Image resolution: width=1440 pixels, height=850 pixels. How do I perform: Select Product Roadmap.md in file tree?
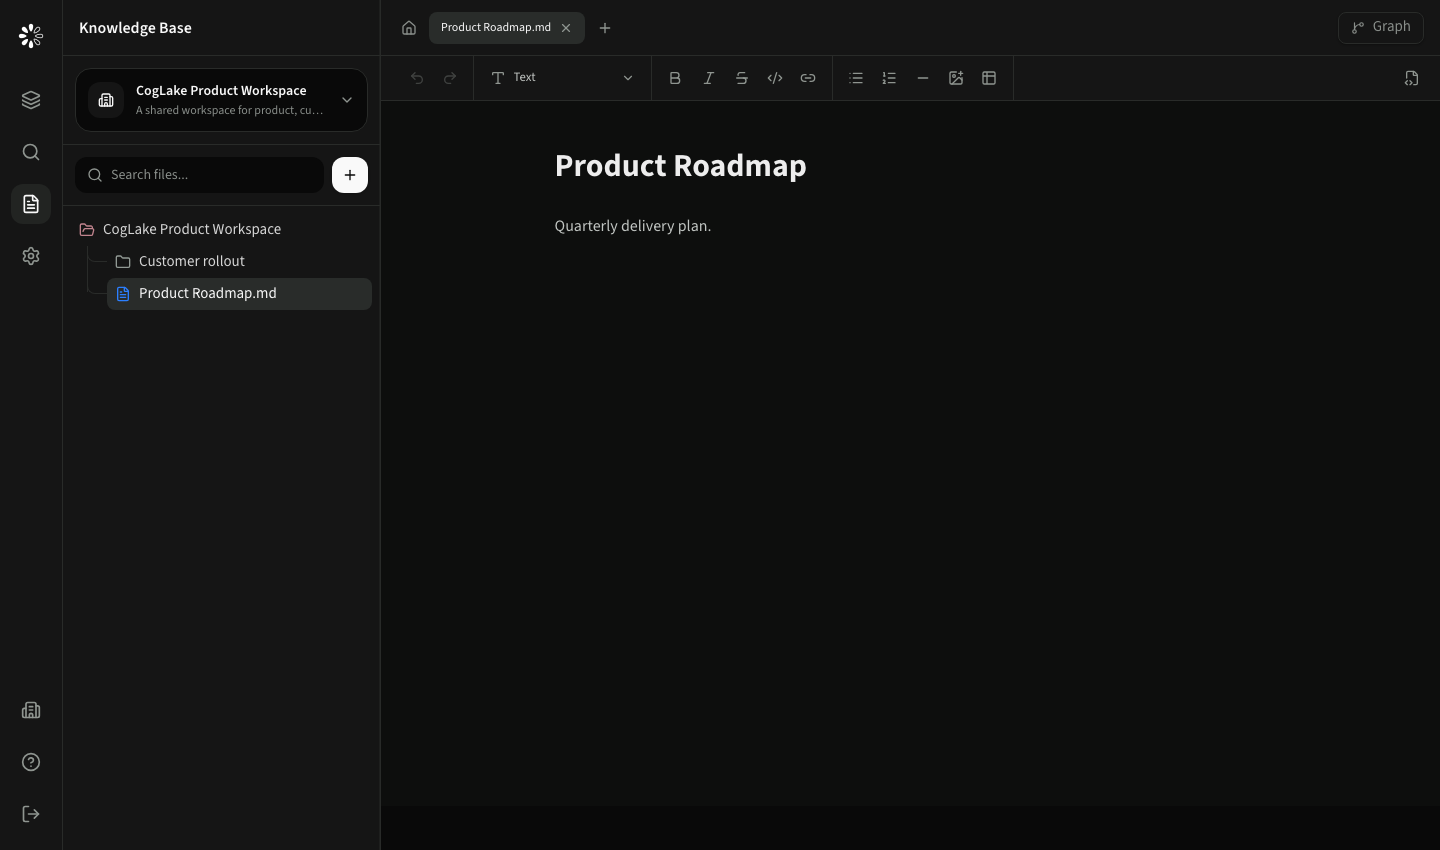239,293
